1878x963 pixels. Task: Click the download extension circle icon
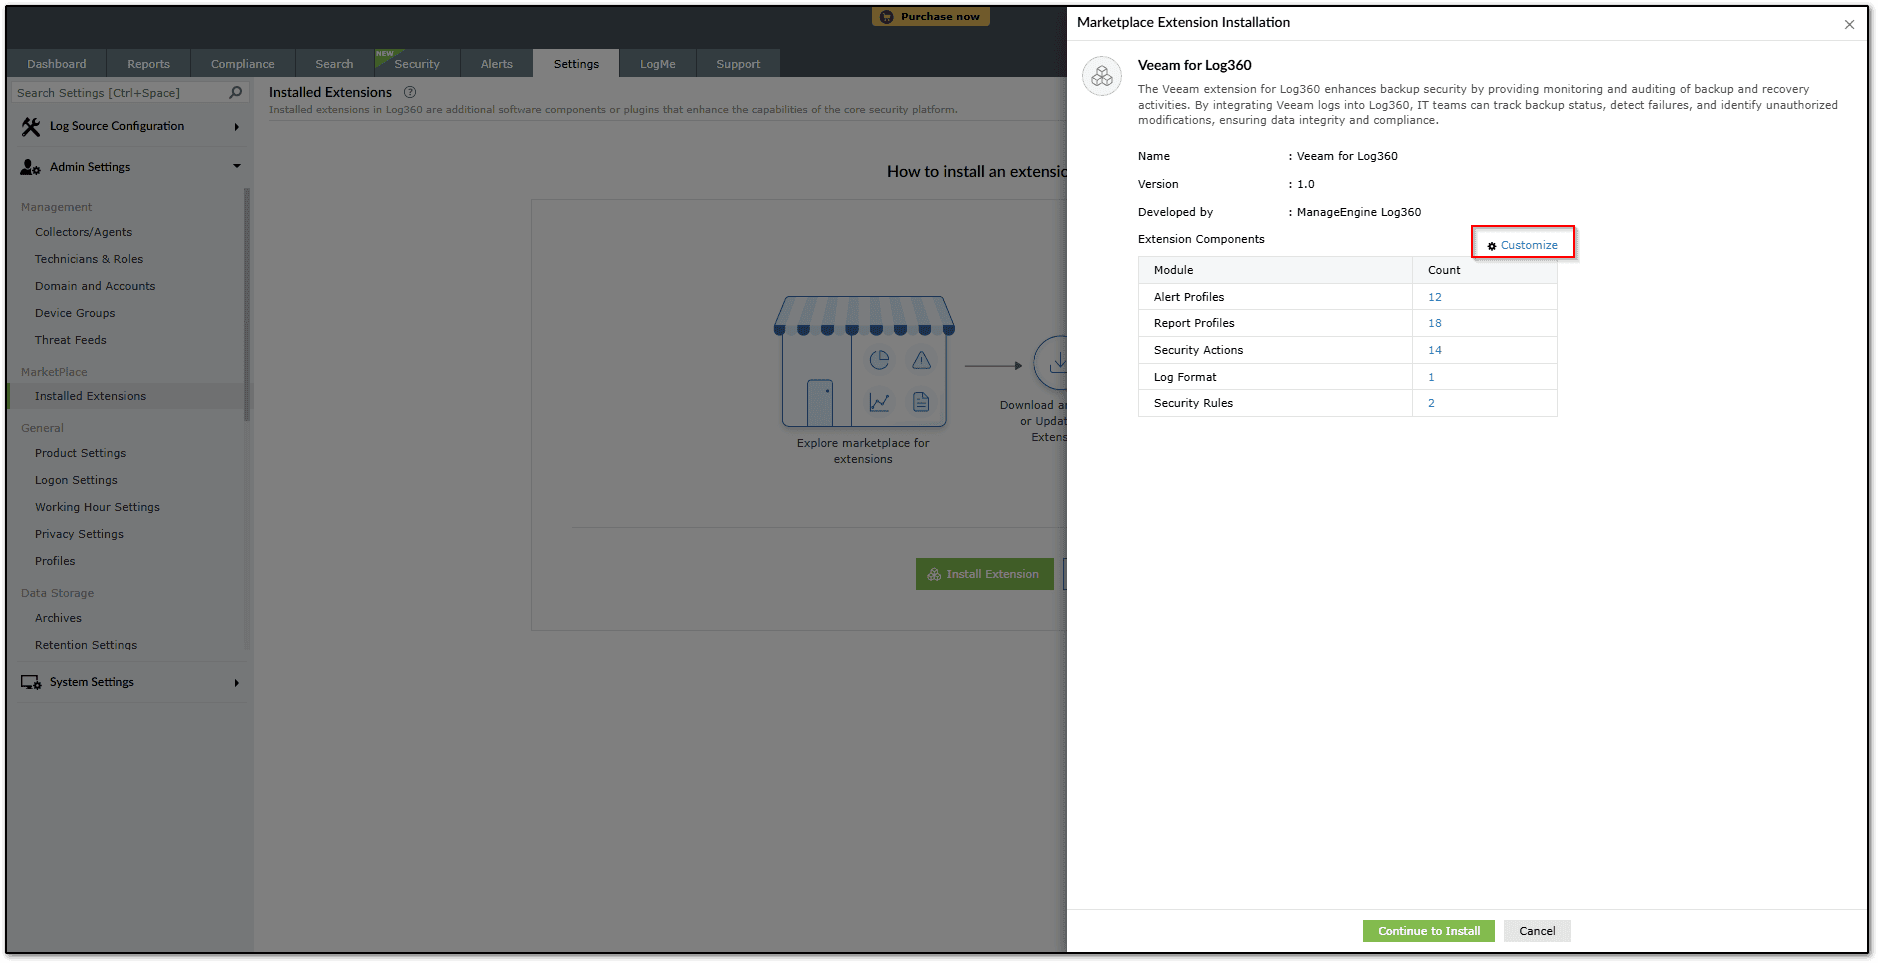(1050, 362)
